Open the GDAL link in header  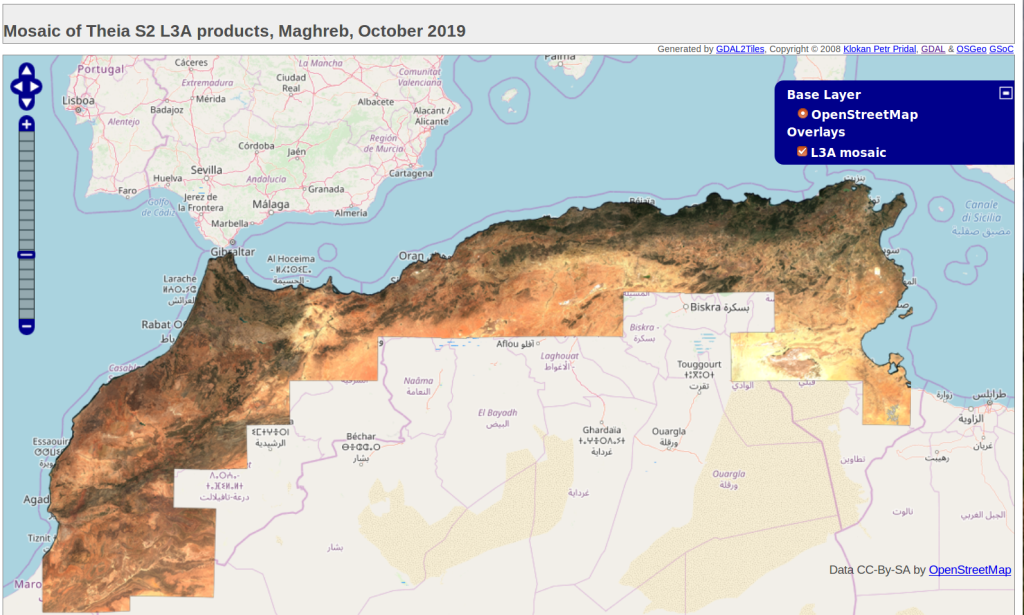(x=933, y=49)
